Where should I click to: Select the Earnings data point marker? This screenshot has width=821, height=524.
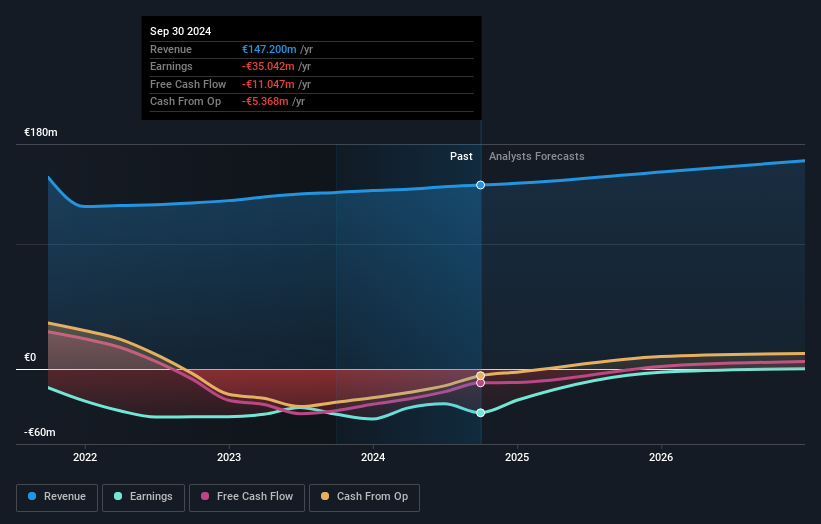point(480,412)
